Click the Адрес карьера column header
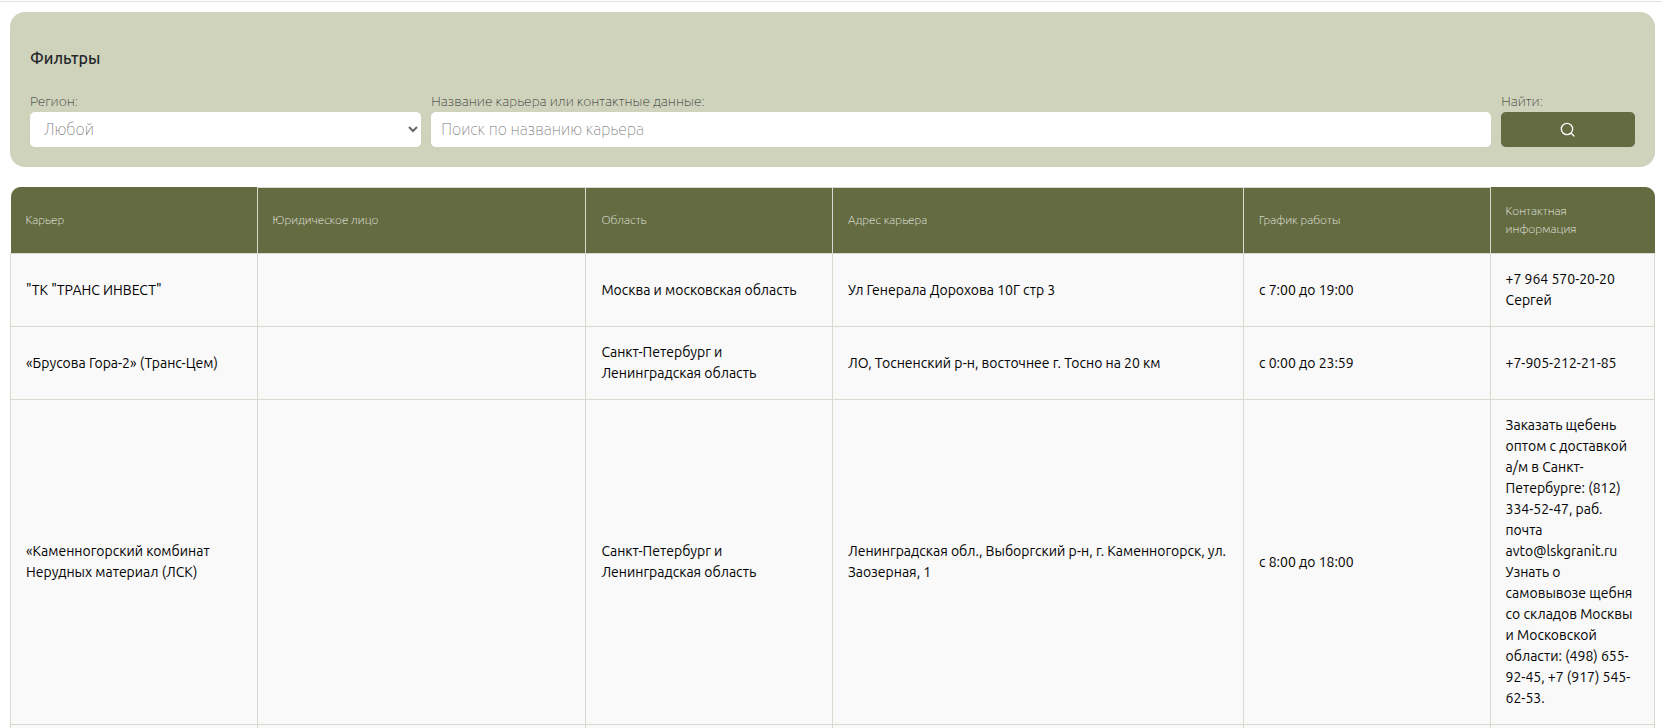 887,220
